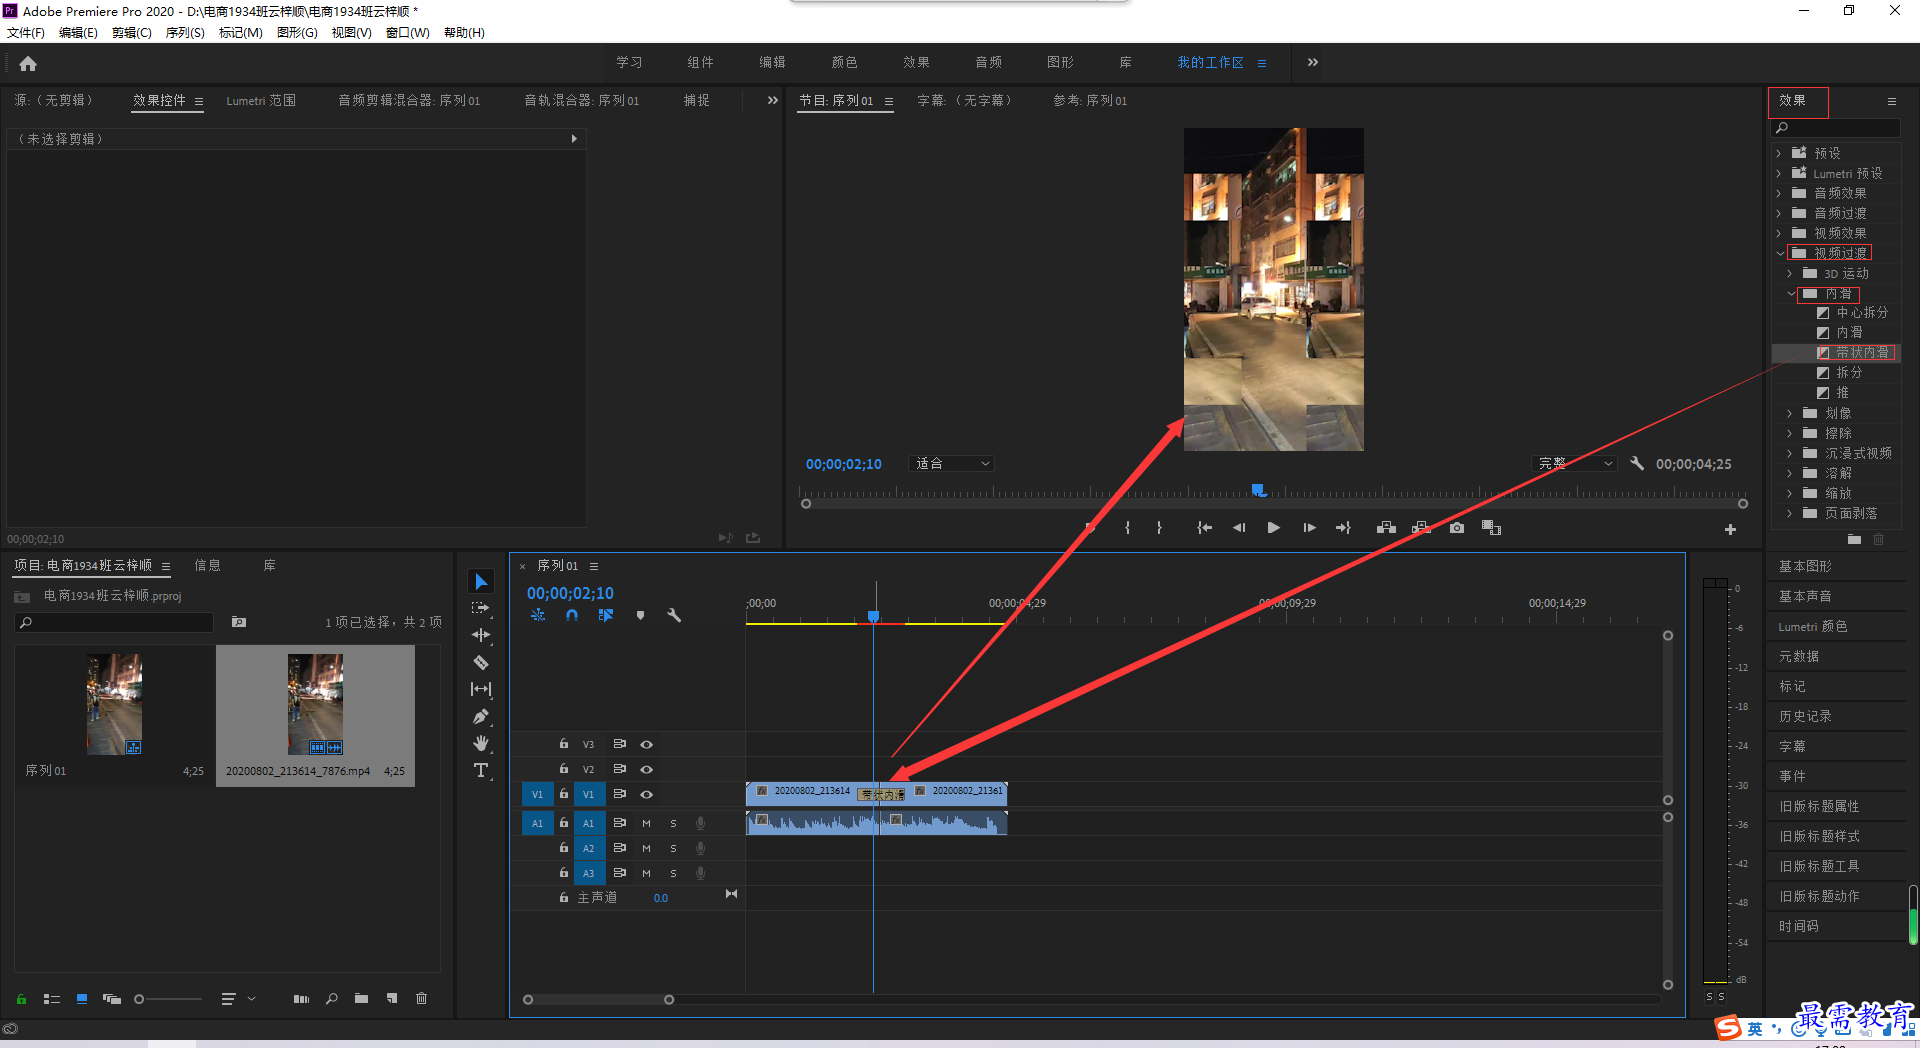Open timeline display settings wrench
Viewport: 1920px width, 1048px height.
674,615
